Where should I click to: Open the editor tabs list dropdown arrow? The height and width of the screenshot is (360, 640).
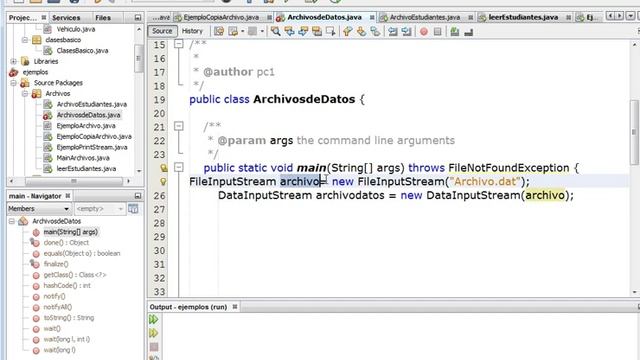pos(630,16)
